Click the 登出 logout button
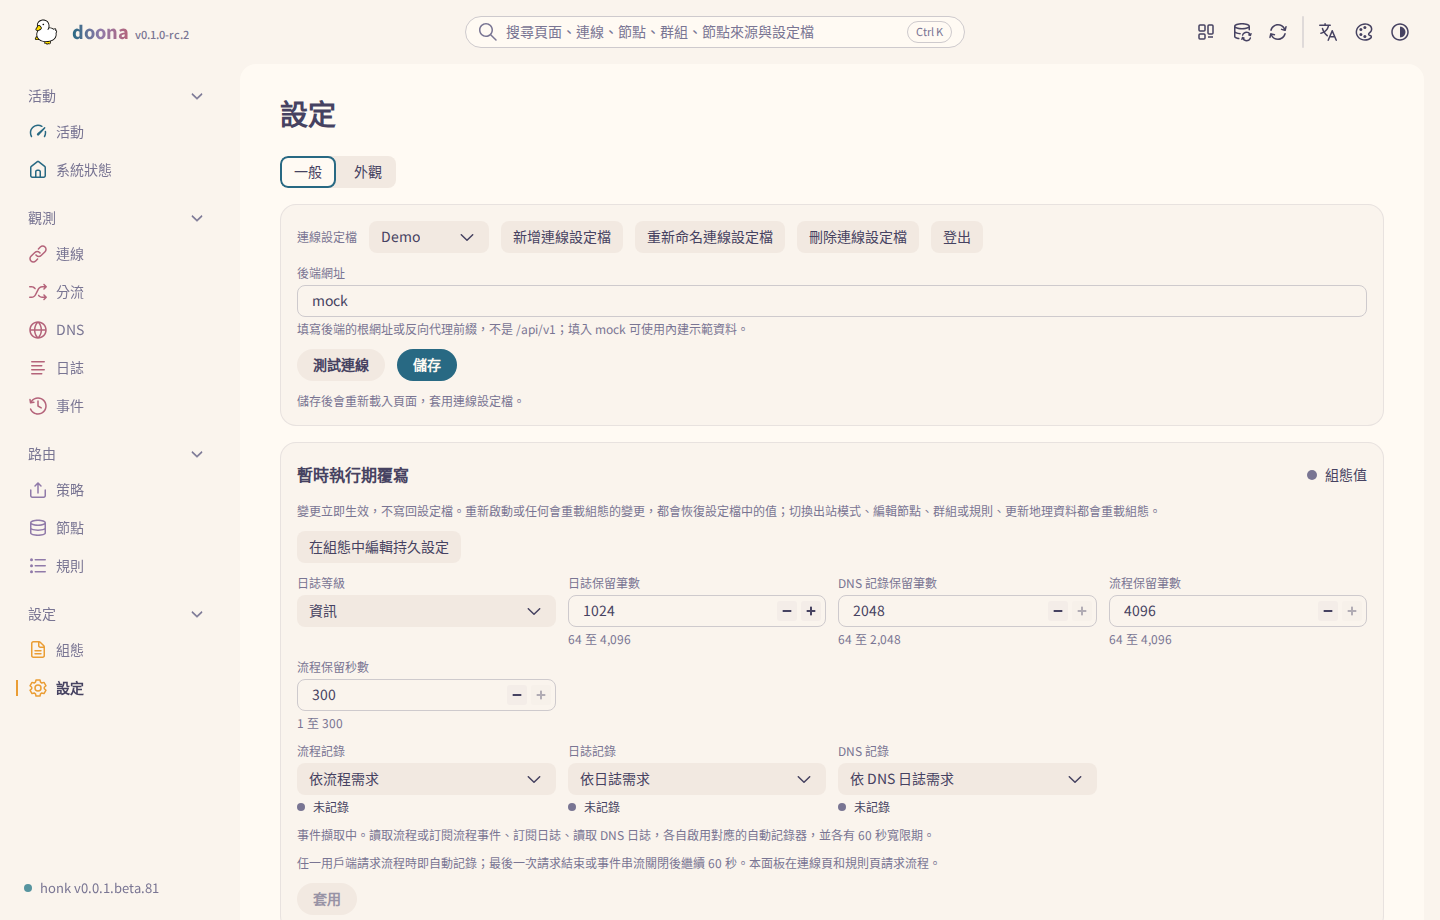Viewport: 1440px width, 920px height. pyautogui.click(x=957, y=237)
